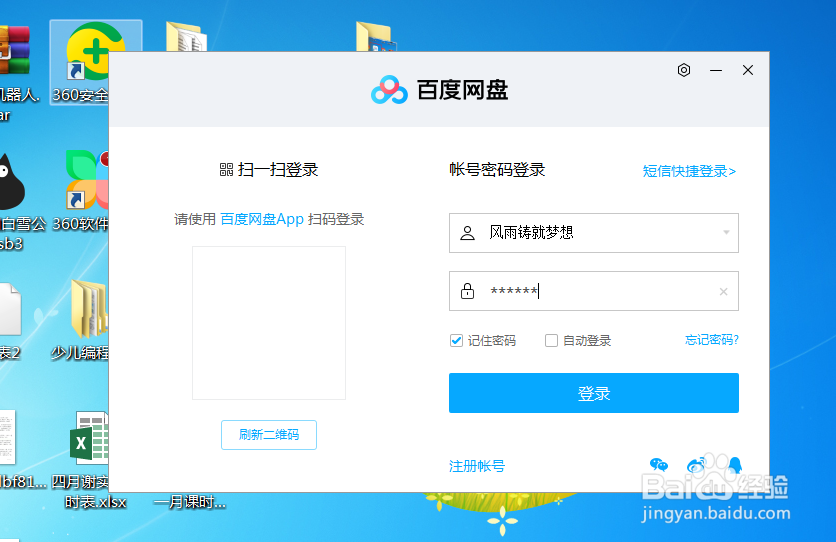Click the QR icon beside 扫一扫登录
The image size is (836, 542).
pyautogui.click(x=226, y=169)
